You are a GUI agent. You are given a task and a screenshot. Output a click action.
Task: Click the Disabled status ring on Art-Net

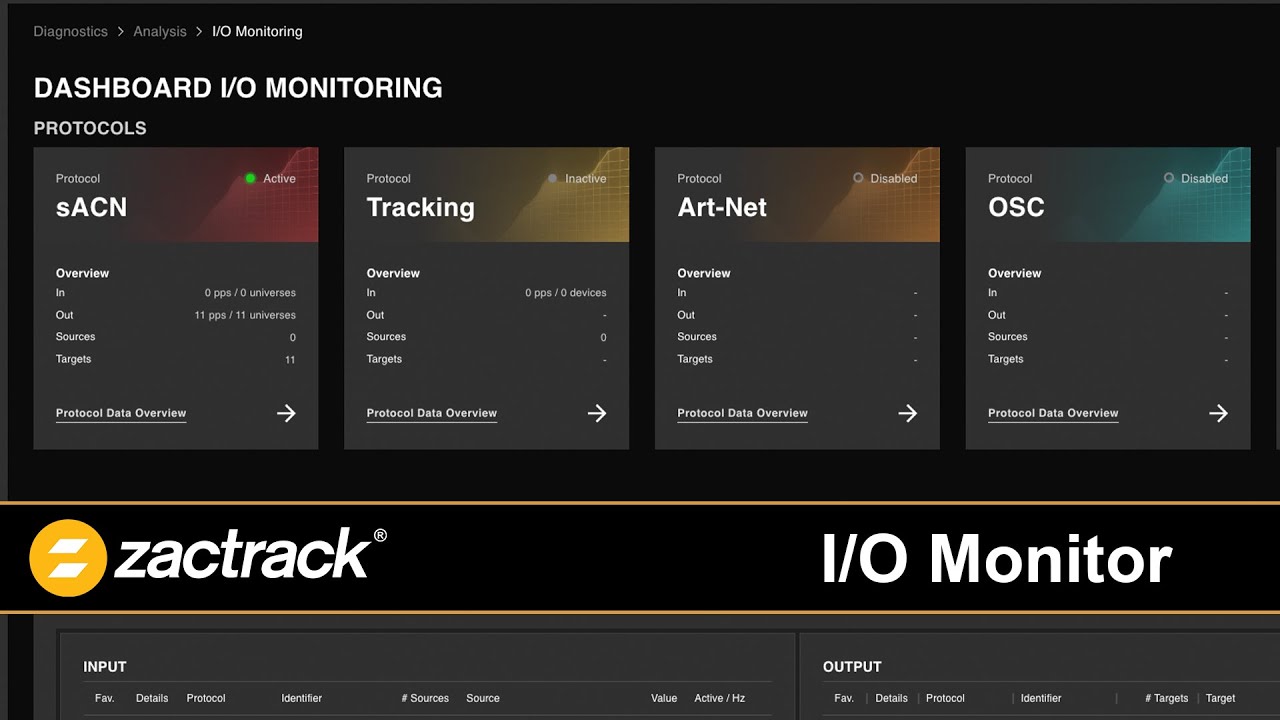click(858, 178)
